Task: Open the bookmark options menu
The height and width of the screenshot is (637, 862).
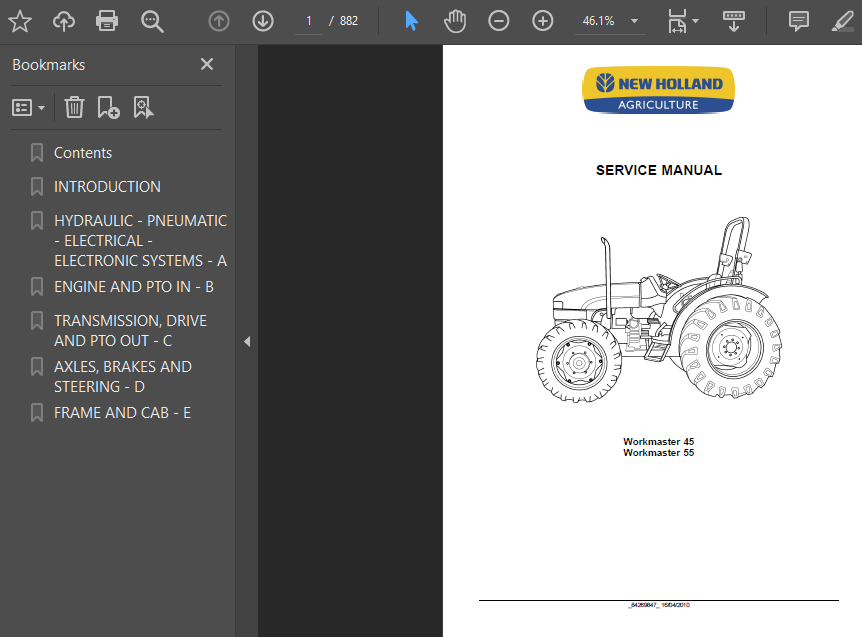Action: (x=30, y=107)
